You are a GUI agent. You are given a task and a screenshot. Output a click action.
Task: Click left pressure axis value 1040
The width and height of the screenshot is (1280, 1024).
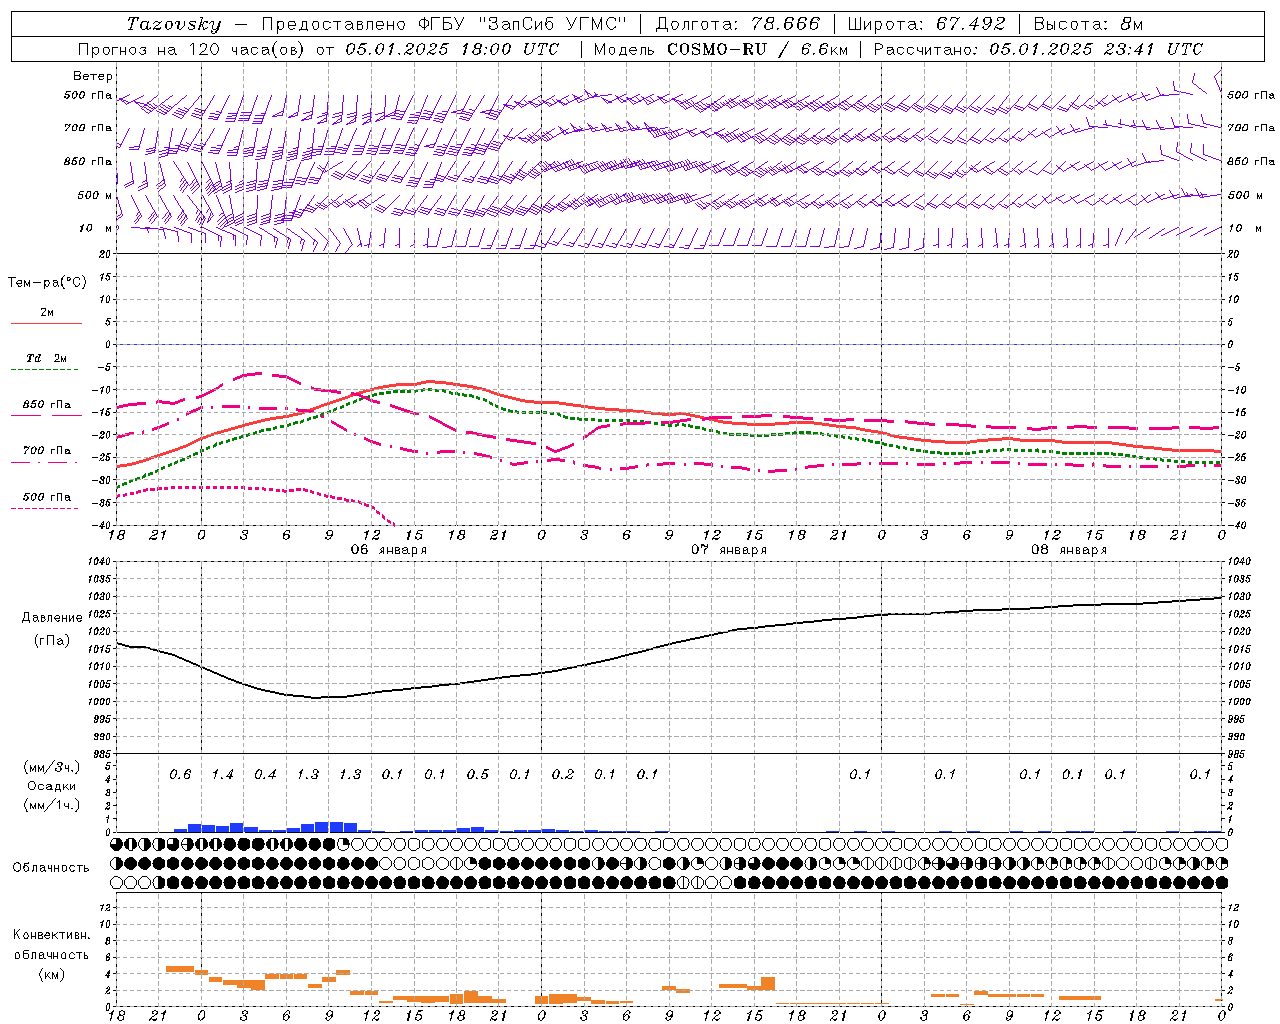pyautogui.click(x=100, y=562)
